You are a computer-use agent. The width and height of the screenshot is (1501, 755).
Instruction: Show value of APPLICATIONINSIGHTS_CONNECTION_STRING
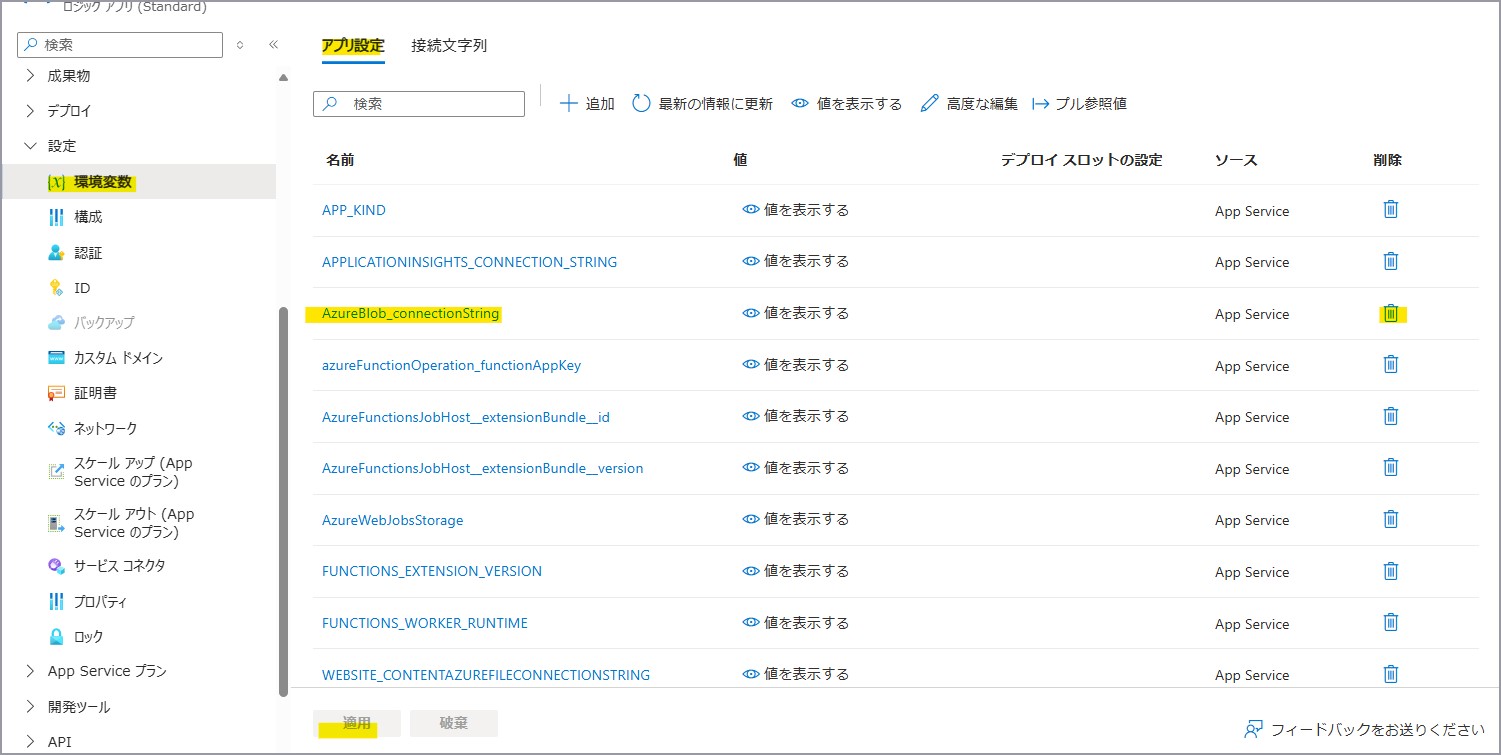pos(795,261)
